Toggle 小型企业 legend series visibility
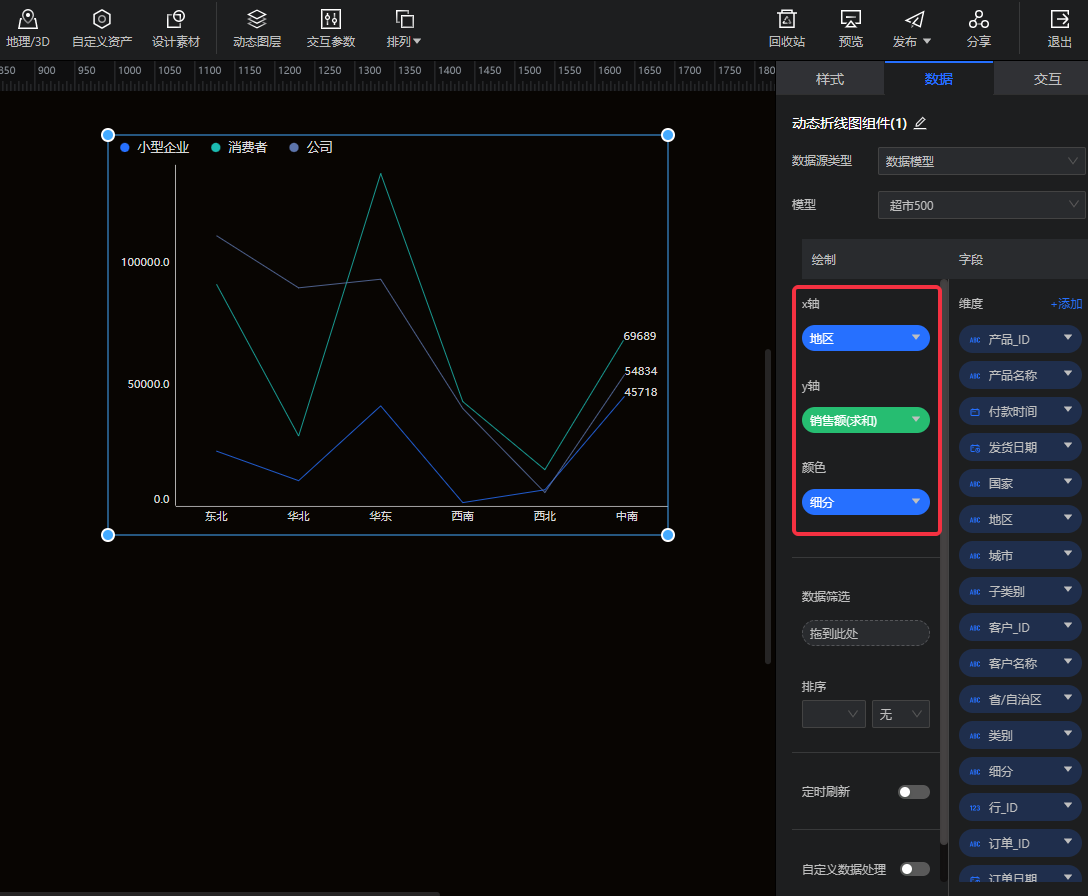Viewport: 1088px width, 896px height. point(155,147)
